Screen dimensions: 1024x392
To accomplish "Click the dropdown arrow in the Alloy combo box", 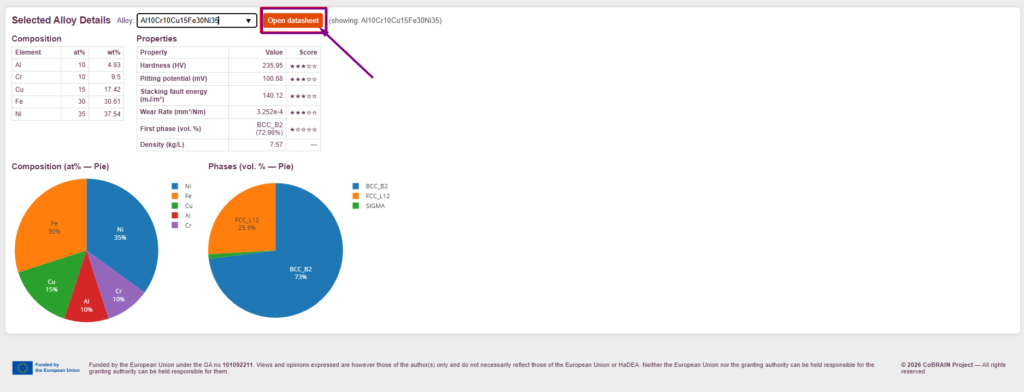I will [x=248, y=21].
